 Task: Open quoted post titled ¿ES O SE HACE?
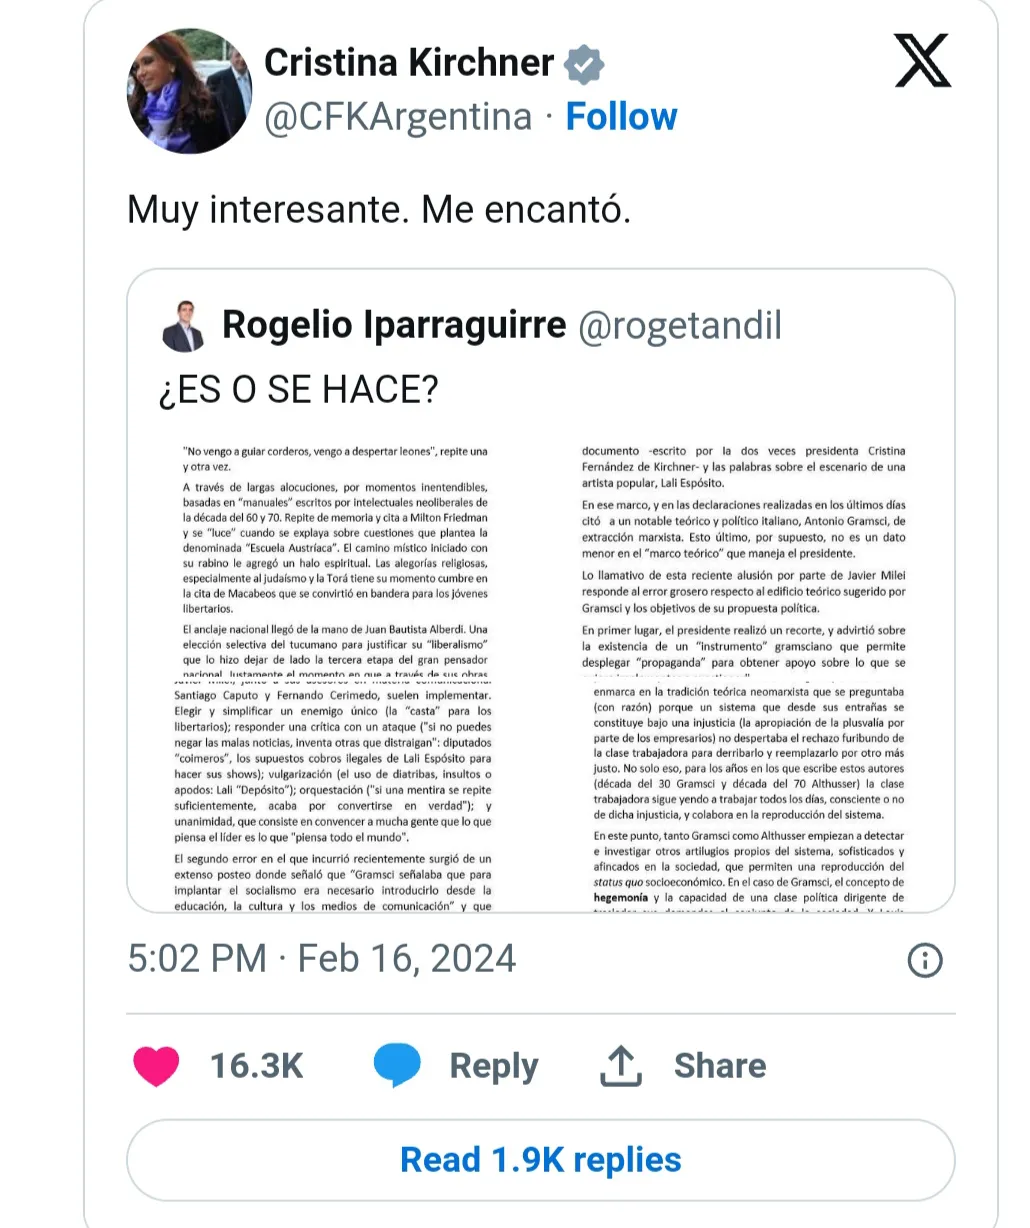pos(298,389)
